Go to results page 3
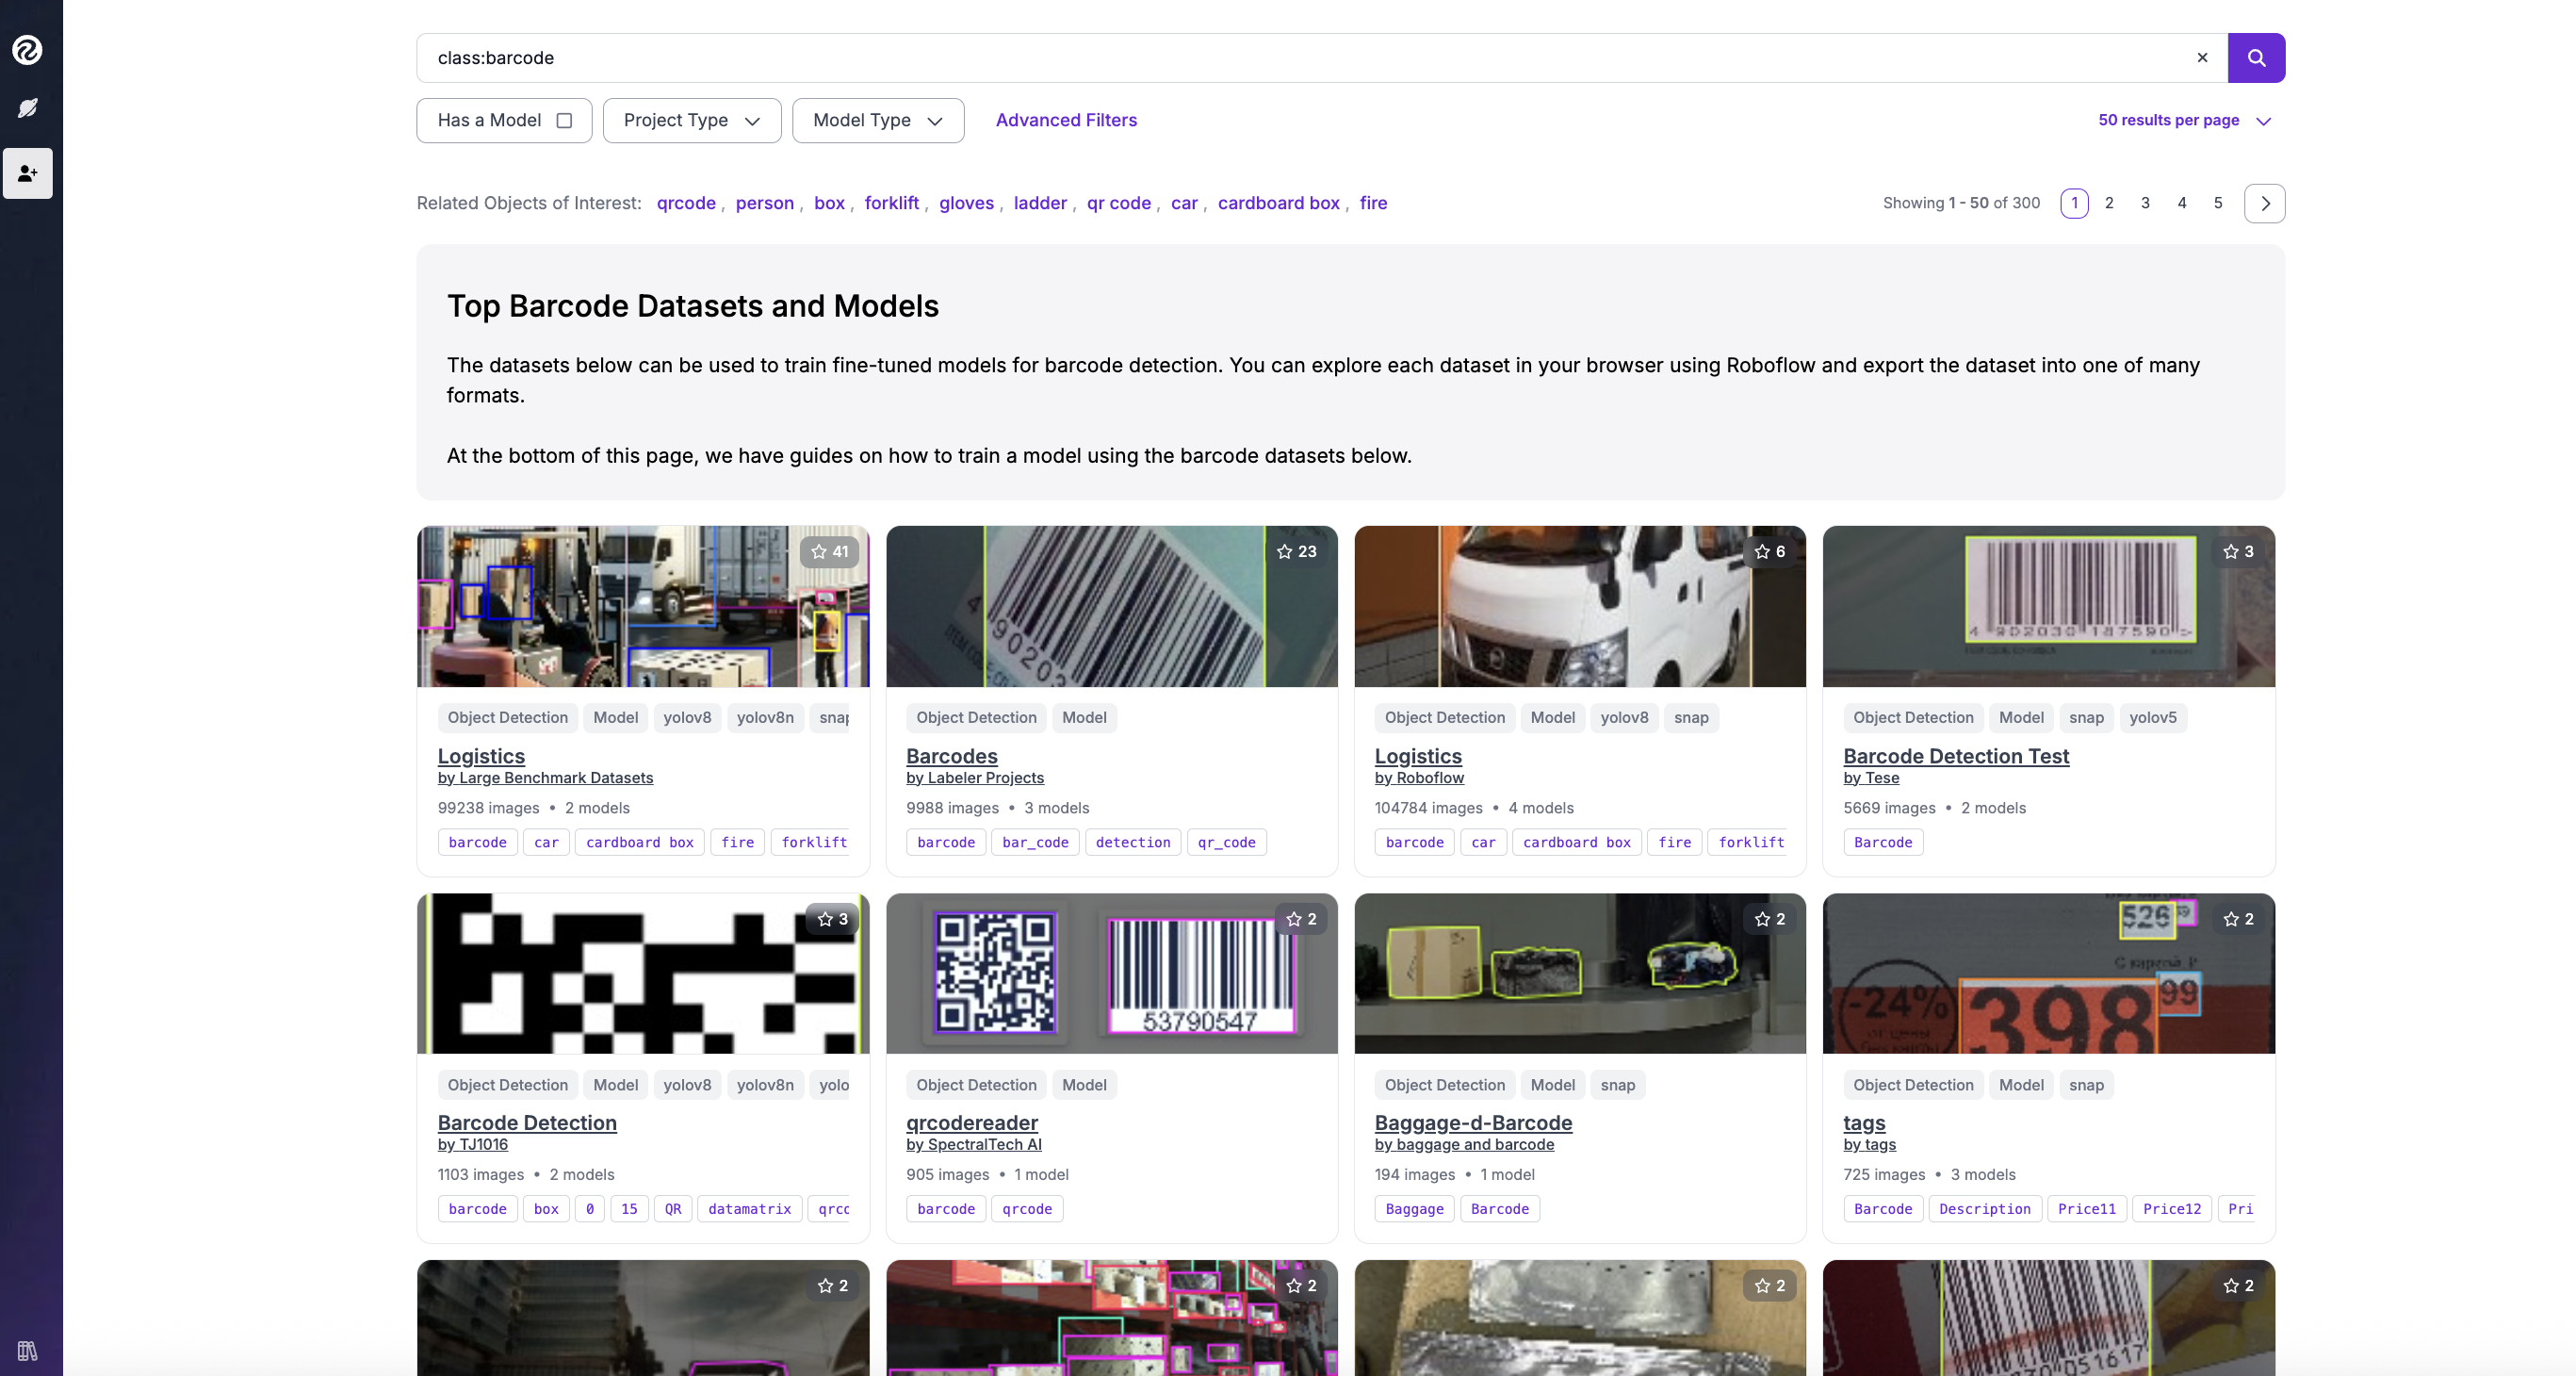This screenshot has width=2576, height=1376. pos(2145,203)
